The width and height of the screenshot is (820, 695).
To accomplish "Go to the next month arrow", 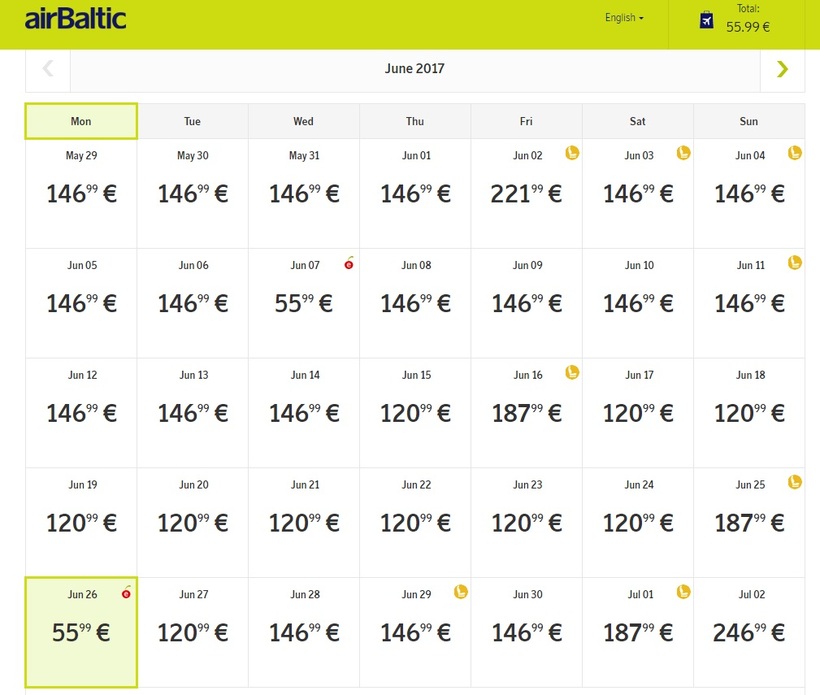I will coord(782,69).
